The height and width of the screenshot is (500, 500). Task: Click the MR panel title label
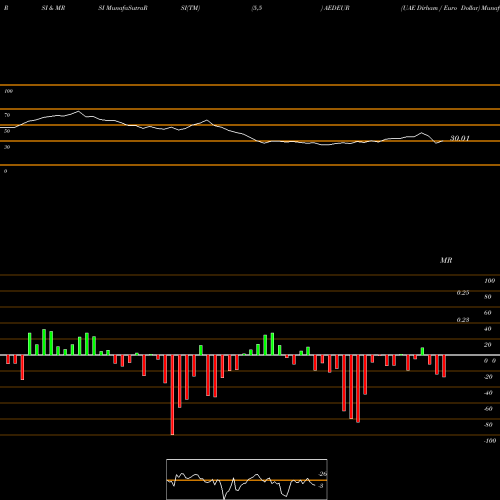pyautogui.click(x=446, y=260)
